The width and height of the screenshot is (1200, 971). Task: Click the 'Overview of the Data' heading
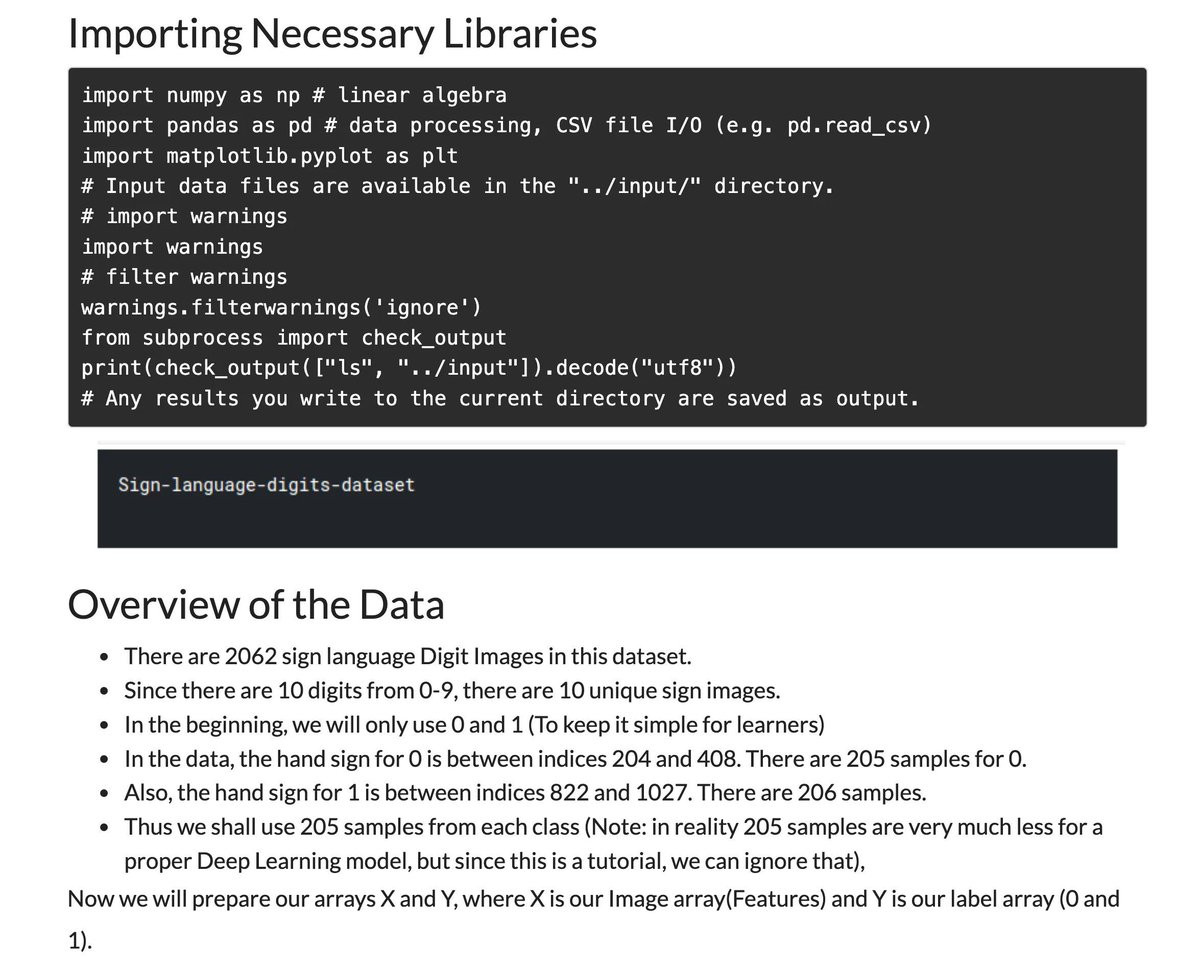coord(256,605)
